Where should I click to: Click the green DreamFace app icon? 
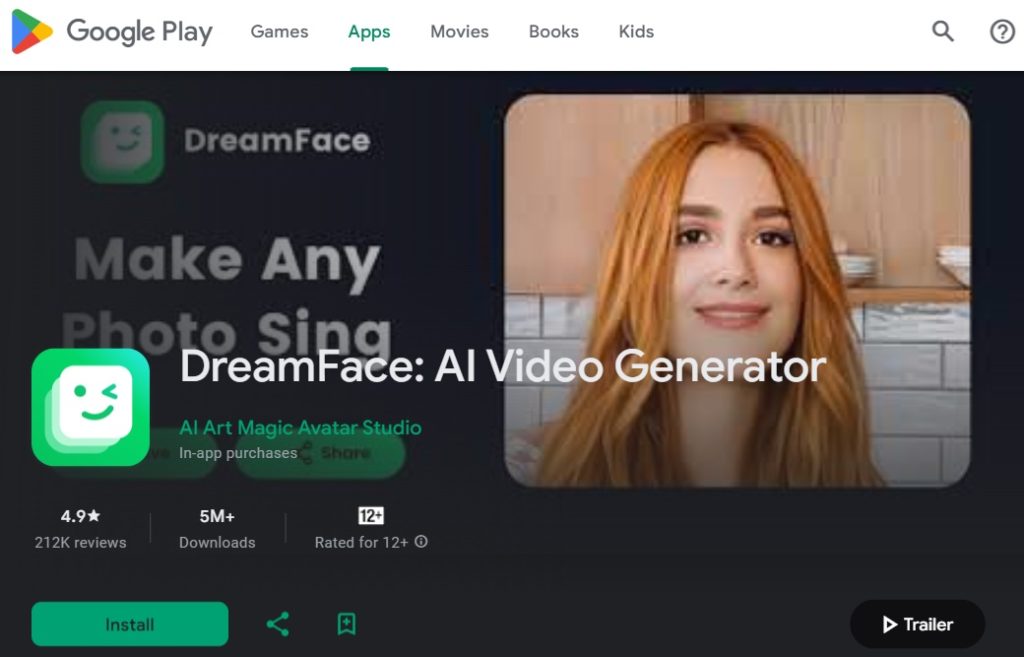pos(90,407)
